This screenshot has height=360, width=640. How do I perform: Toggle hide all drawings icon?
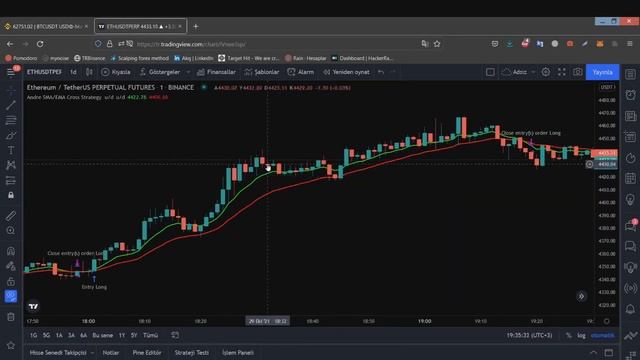click(x=11, y=296)
